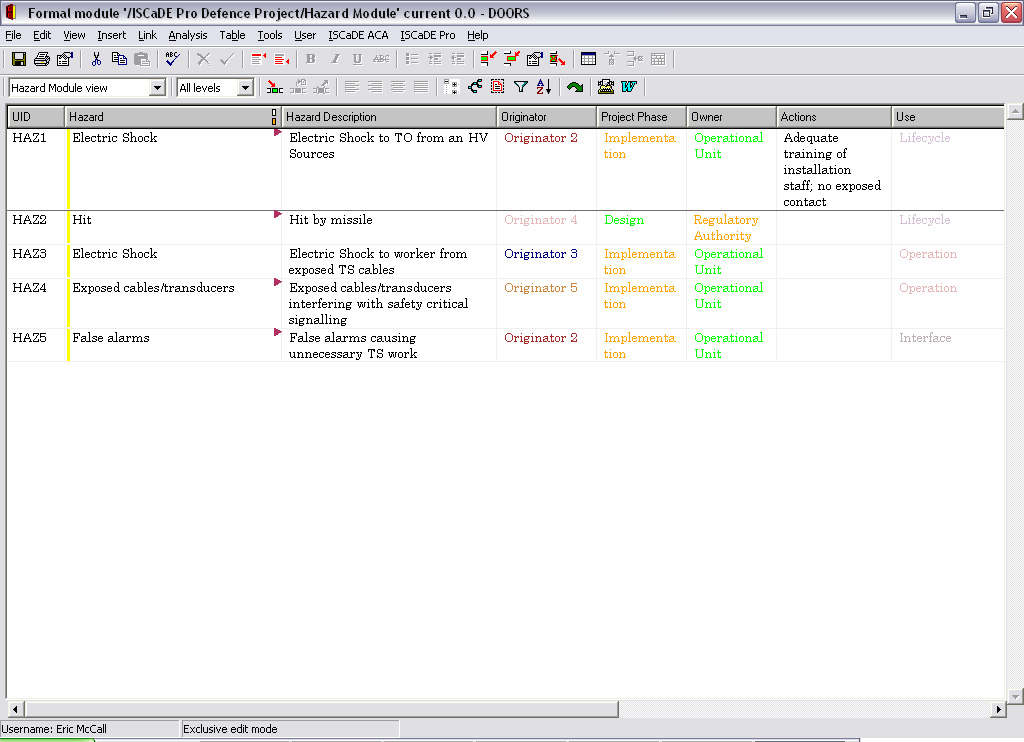The image size is (1024, 742).
Task: Open link arrow on False alarms row
Action: (278, 332)
